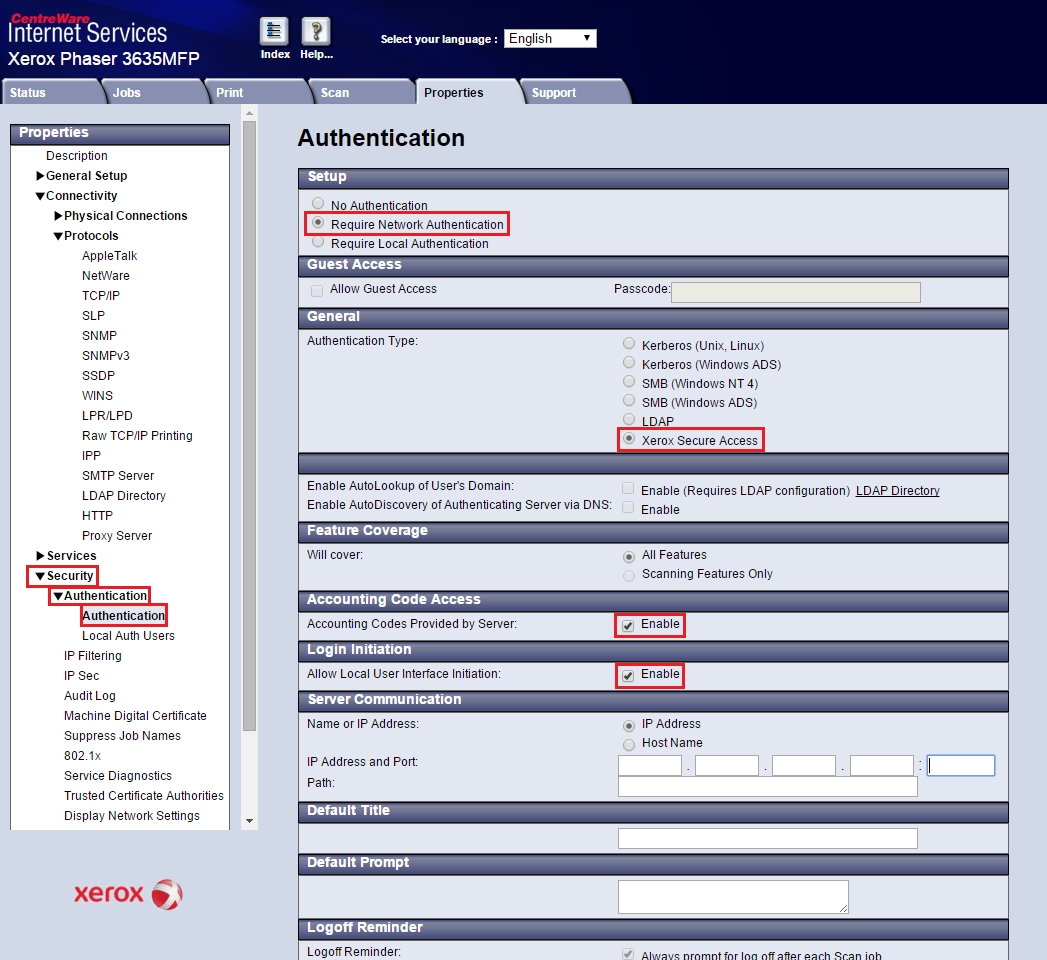
Task: Expand the Services tree node
Action: (40, 556)
